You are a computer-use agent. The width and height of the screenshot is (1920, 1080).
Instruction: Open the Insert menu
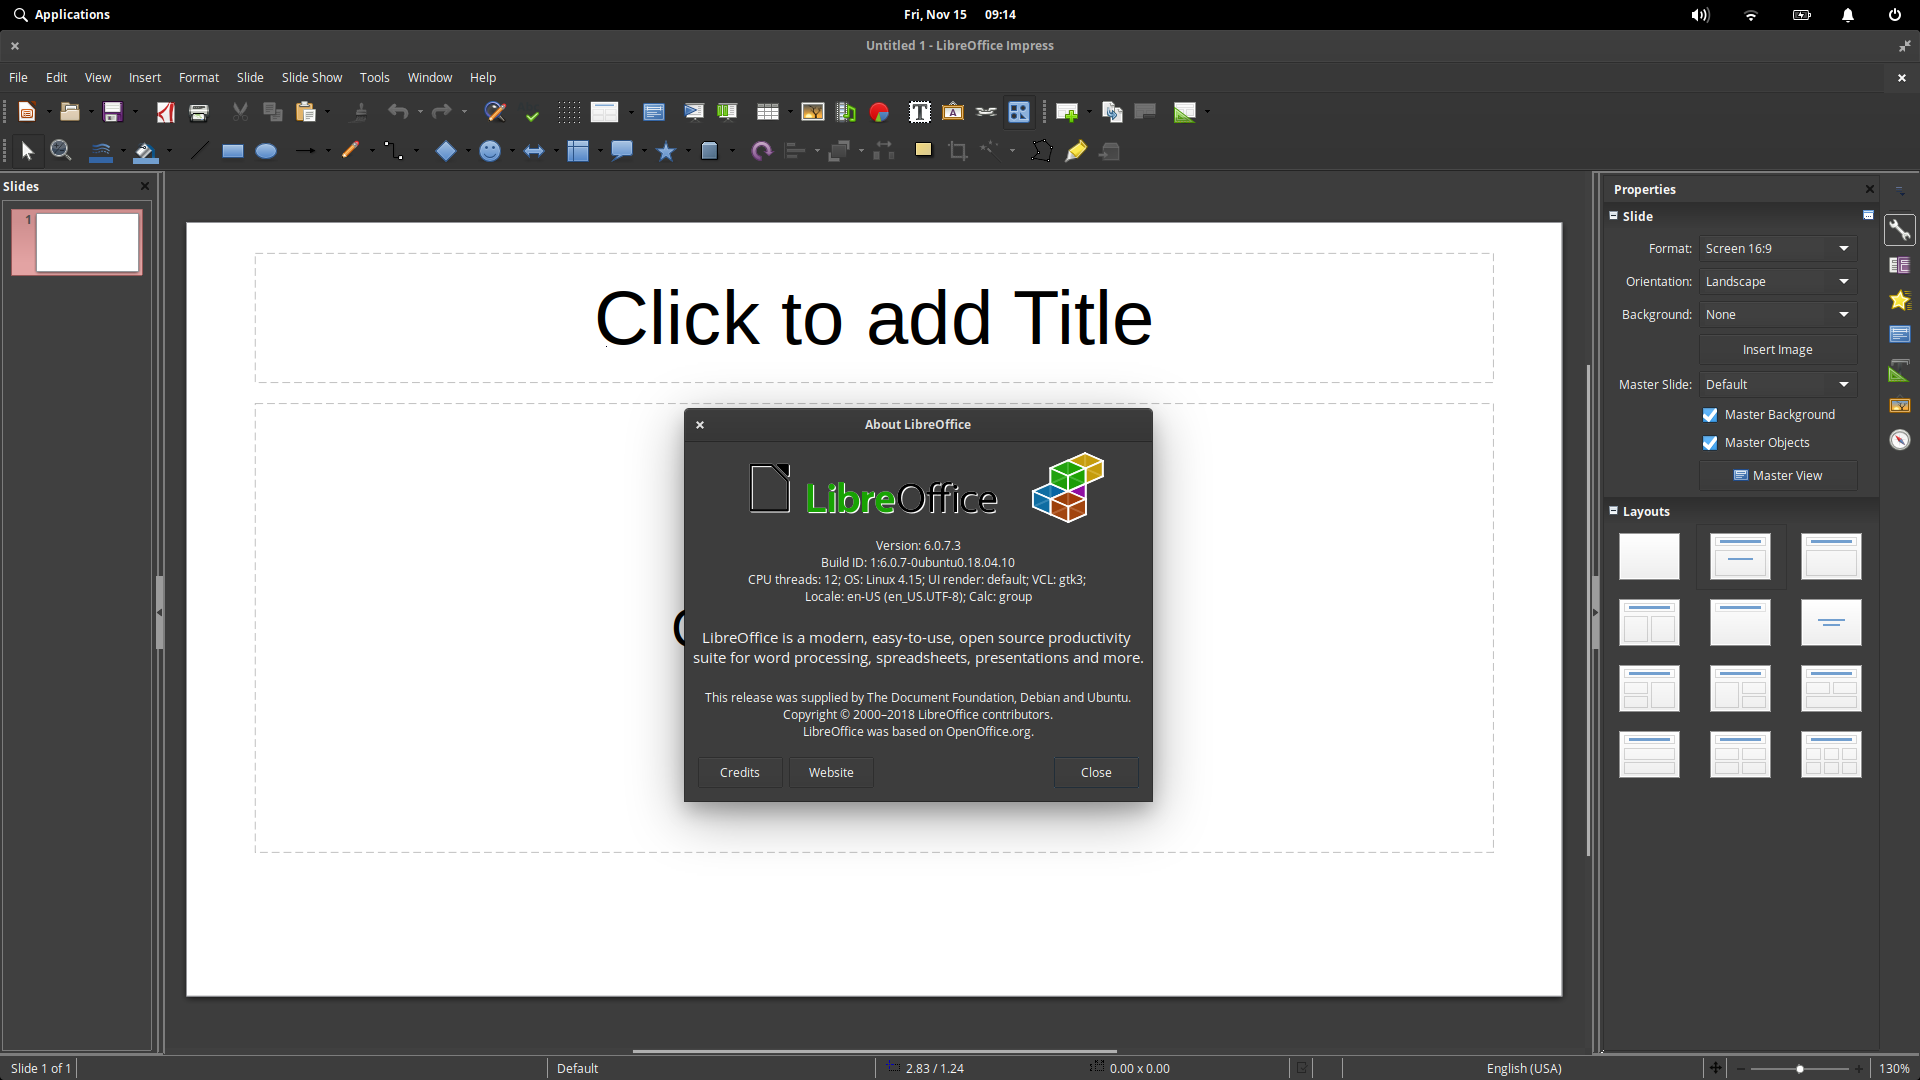[145, 77]
